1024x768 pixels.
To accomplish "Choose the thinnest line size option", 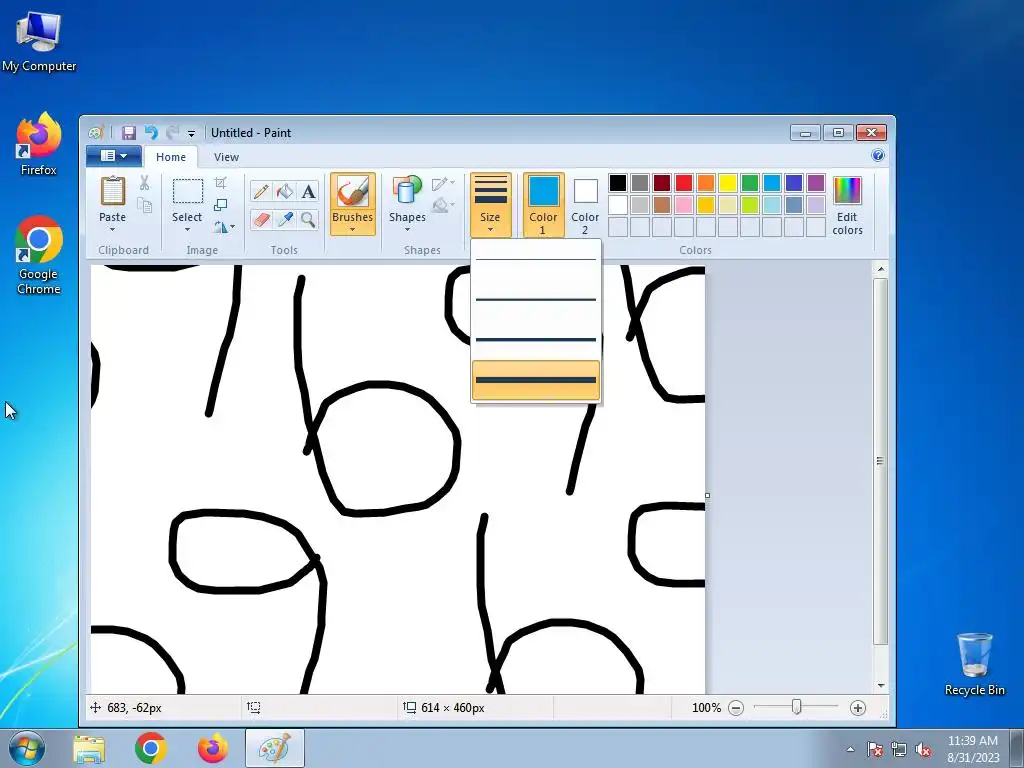I will click(x=536, y=260).
